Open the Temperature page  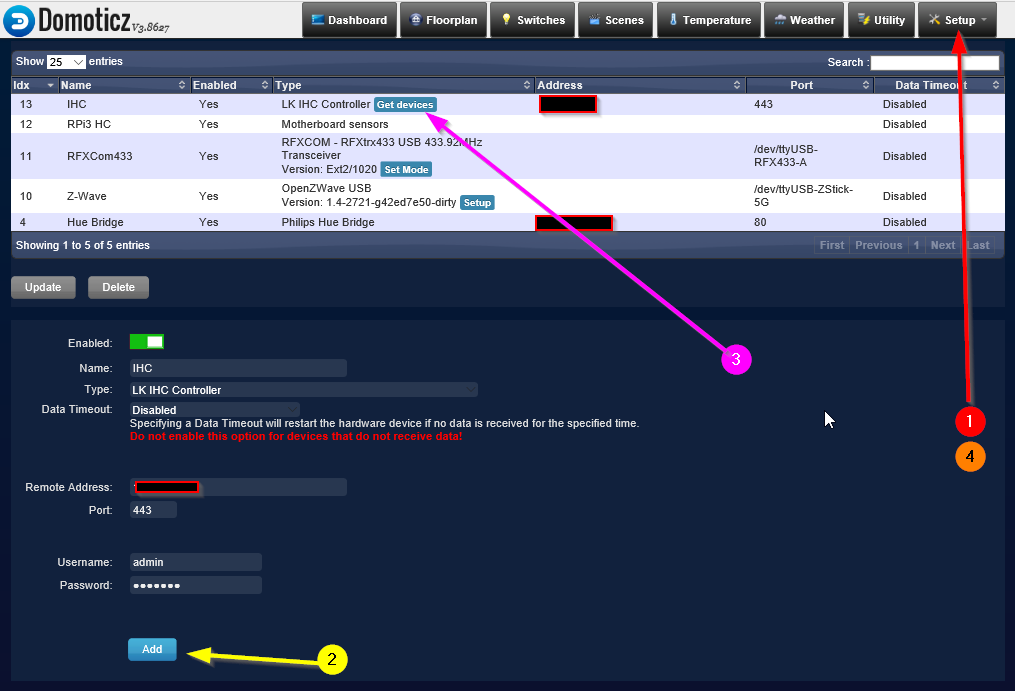tap(708, 20)
